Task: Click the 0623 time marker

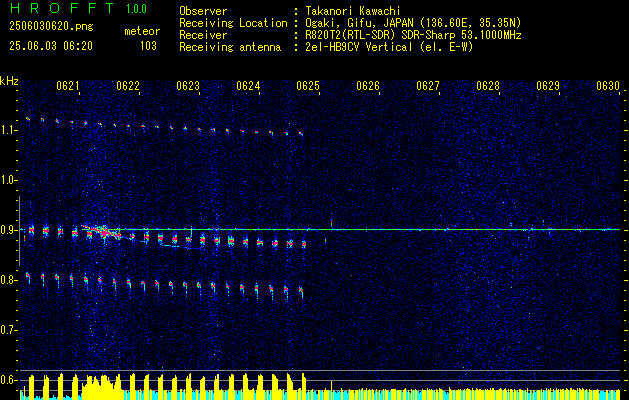Action: coord(188,85)
